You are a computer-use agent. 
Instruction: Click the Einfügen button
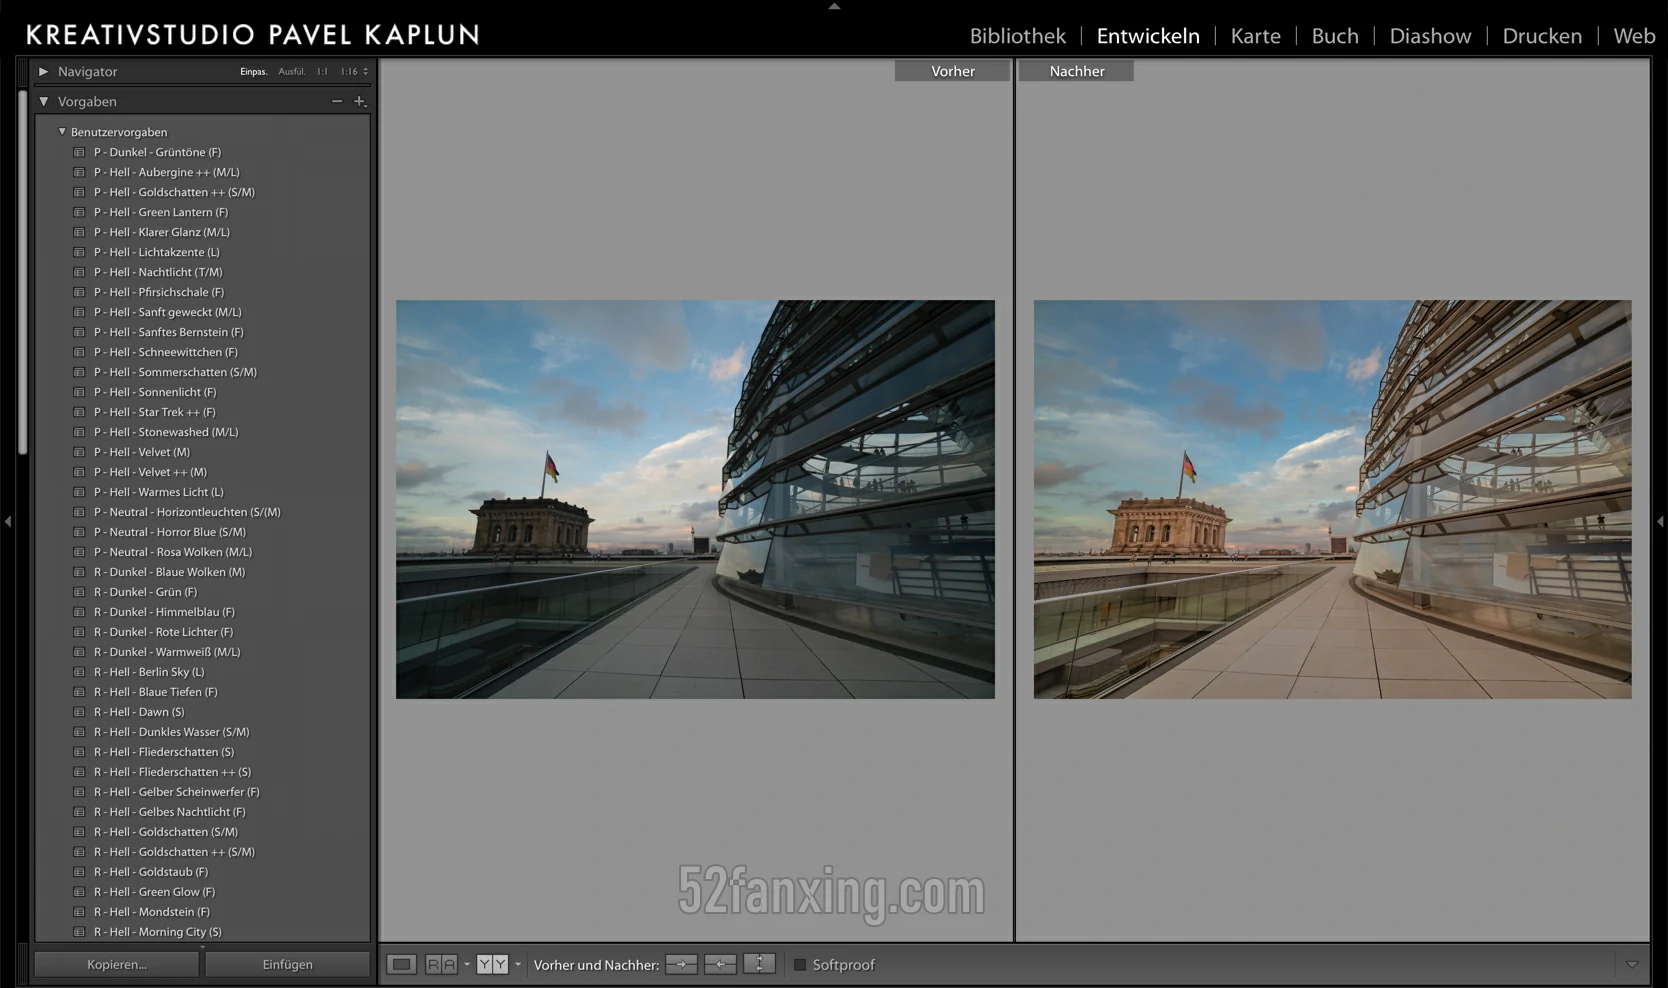[288, 964]
